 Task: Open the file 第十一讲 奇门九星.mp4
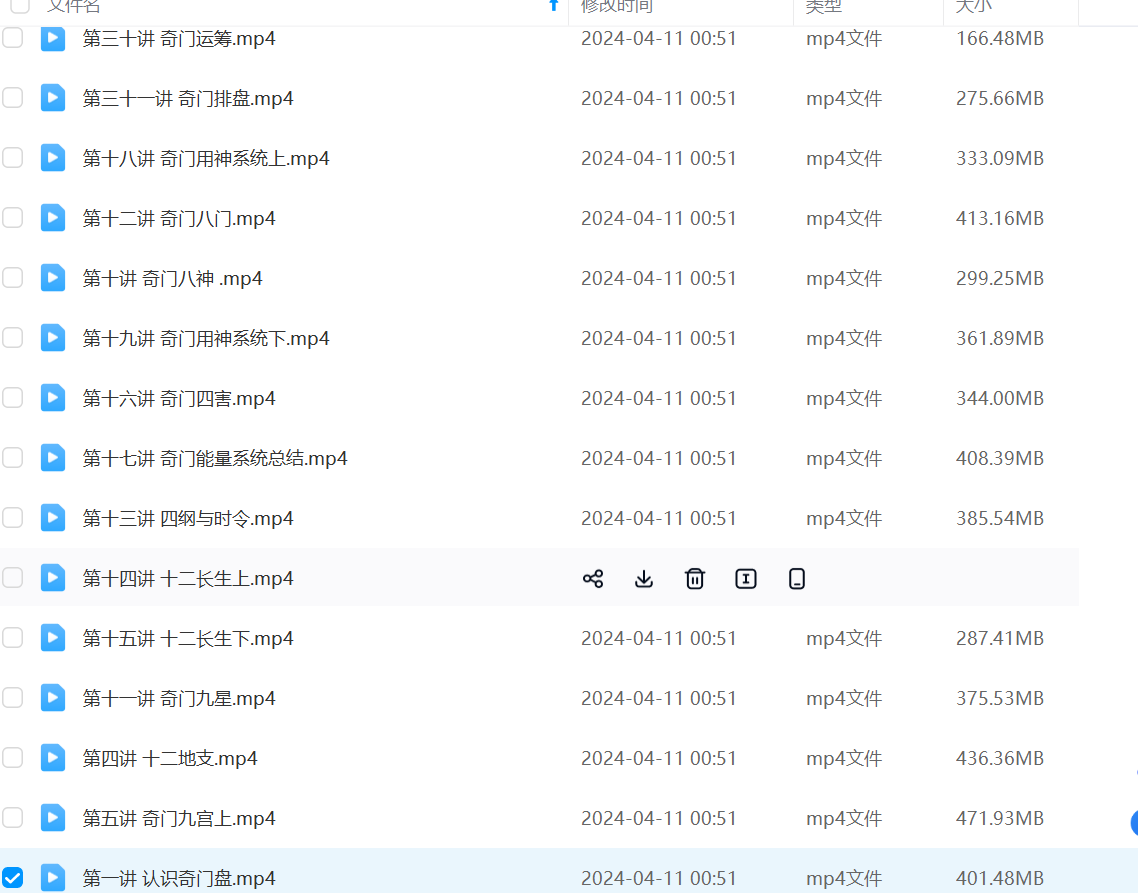click(179, 698)
